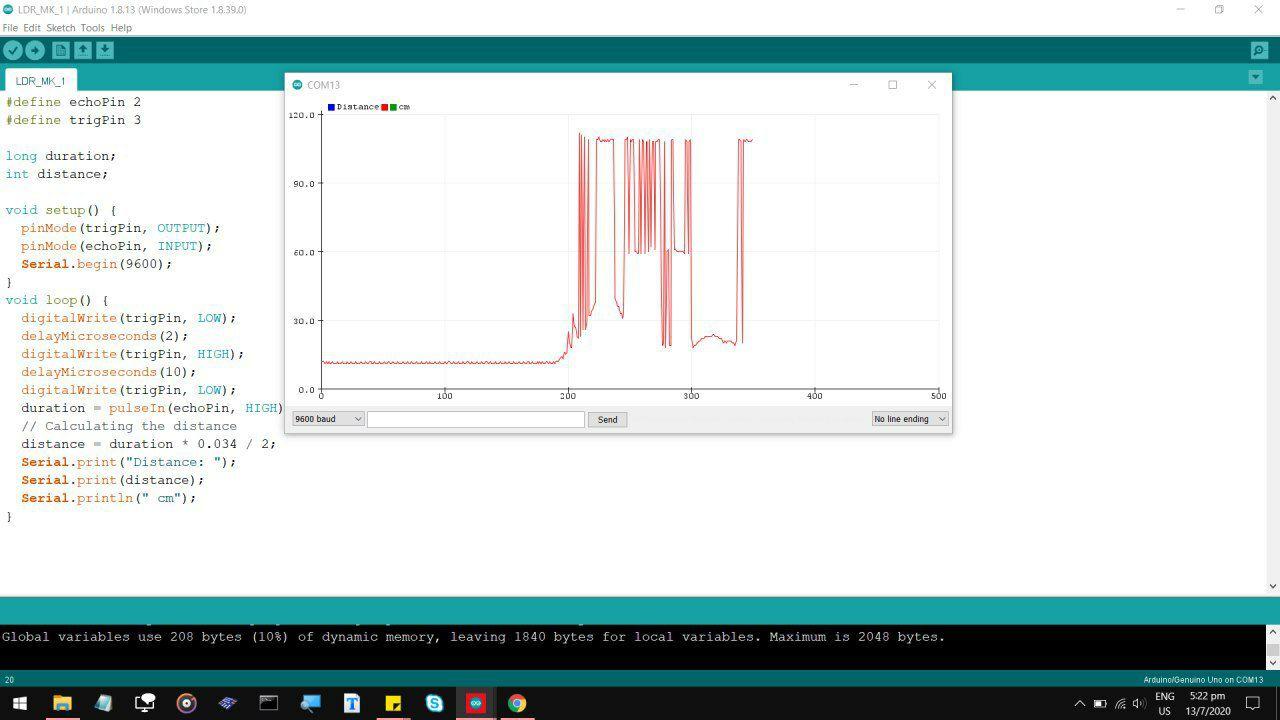Close the COM13 serial plotter window
This screenshot has width=1280, height=720.
point(932,85)
